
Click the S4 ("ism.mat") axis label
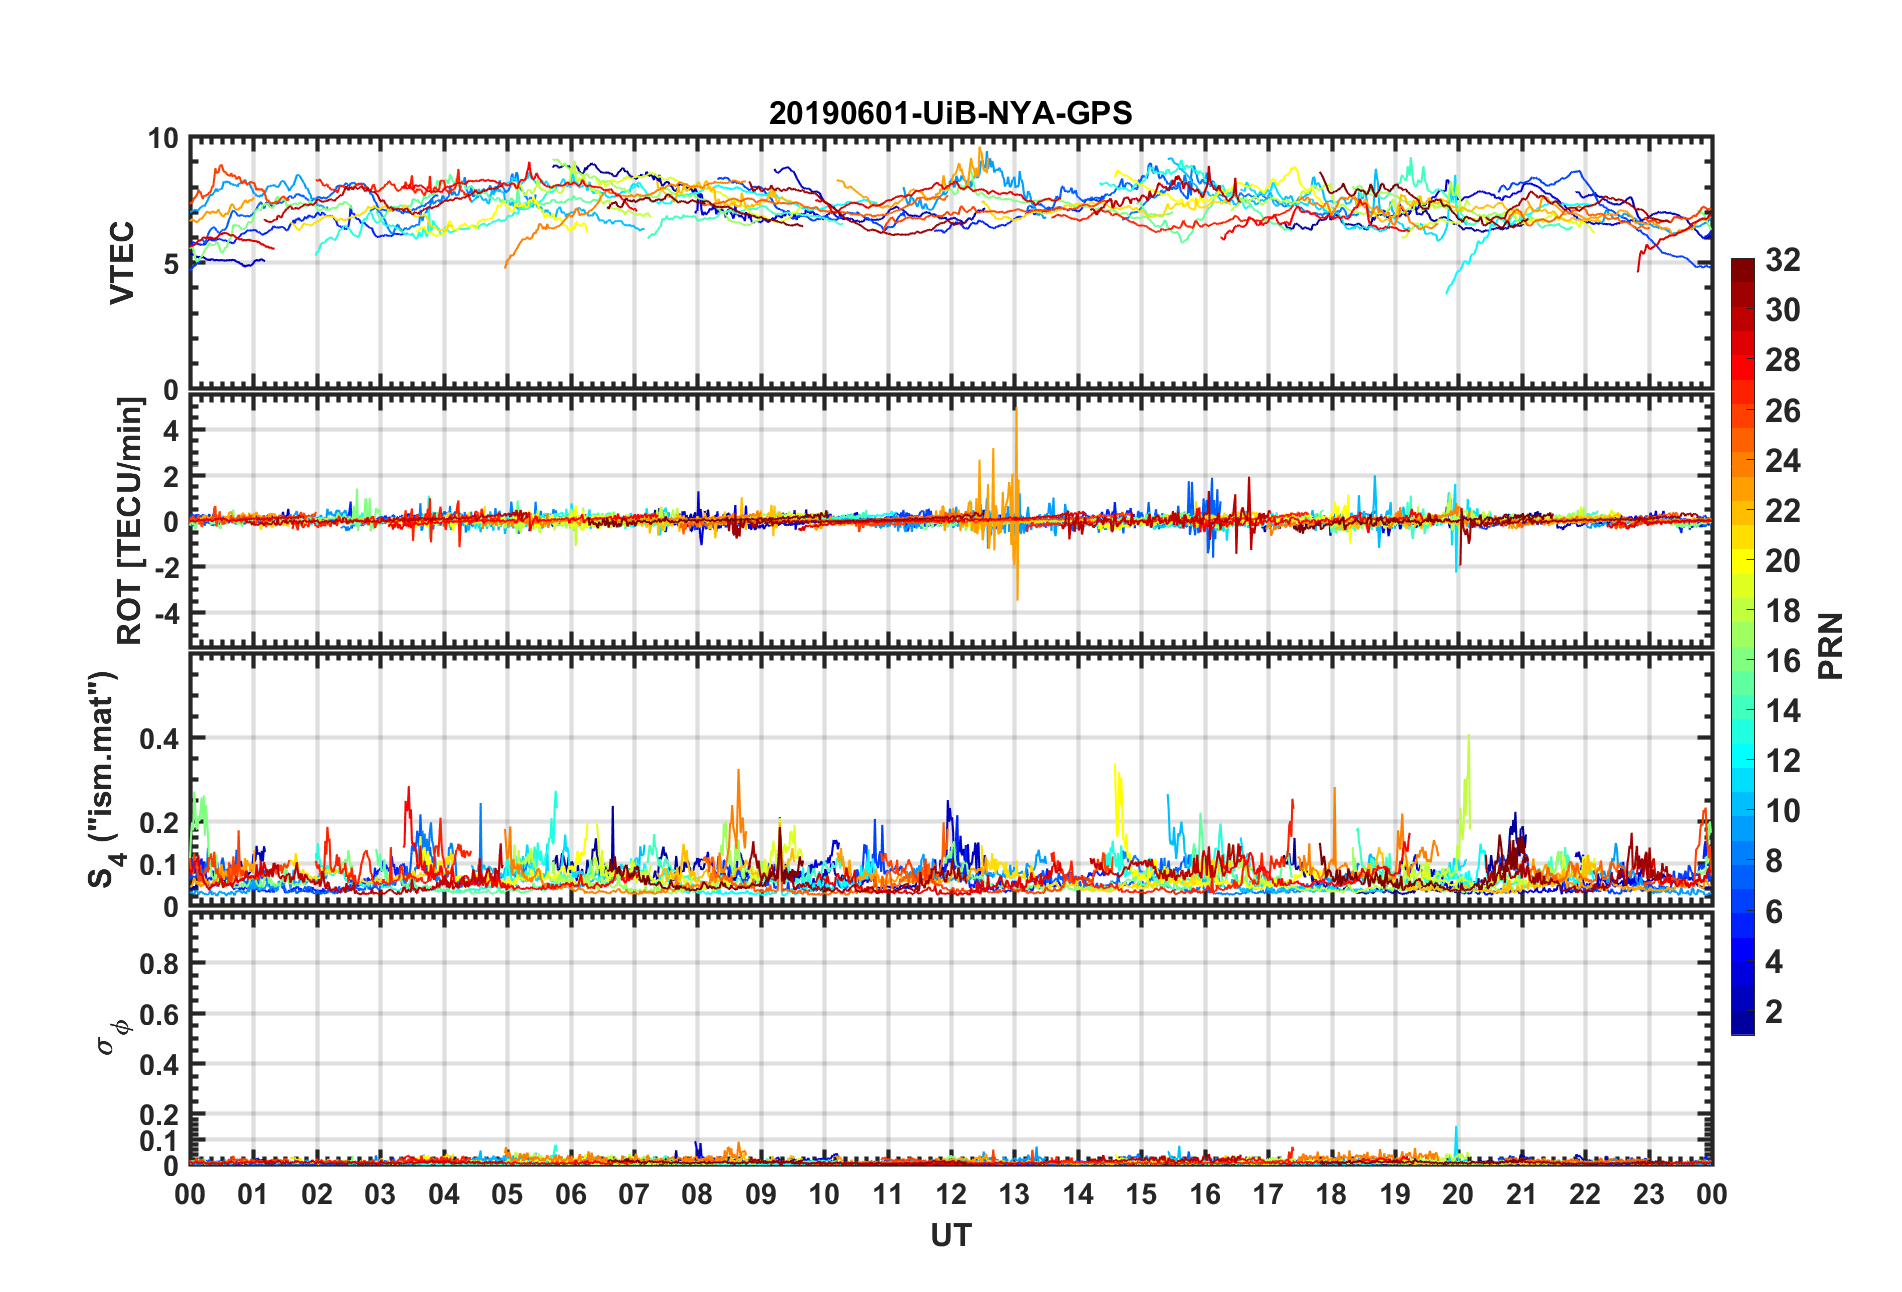[x=104, y=780]
